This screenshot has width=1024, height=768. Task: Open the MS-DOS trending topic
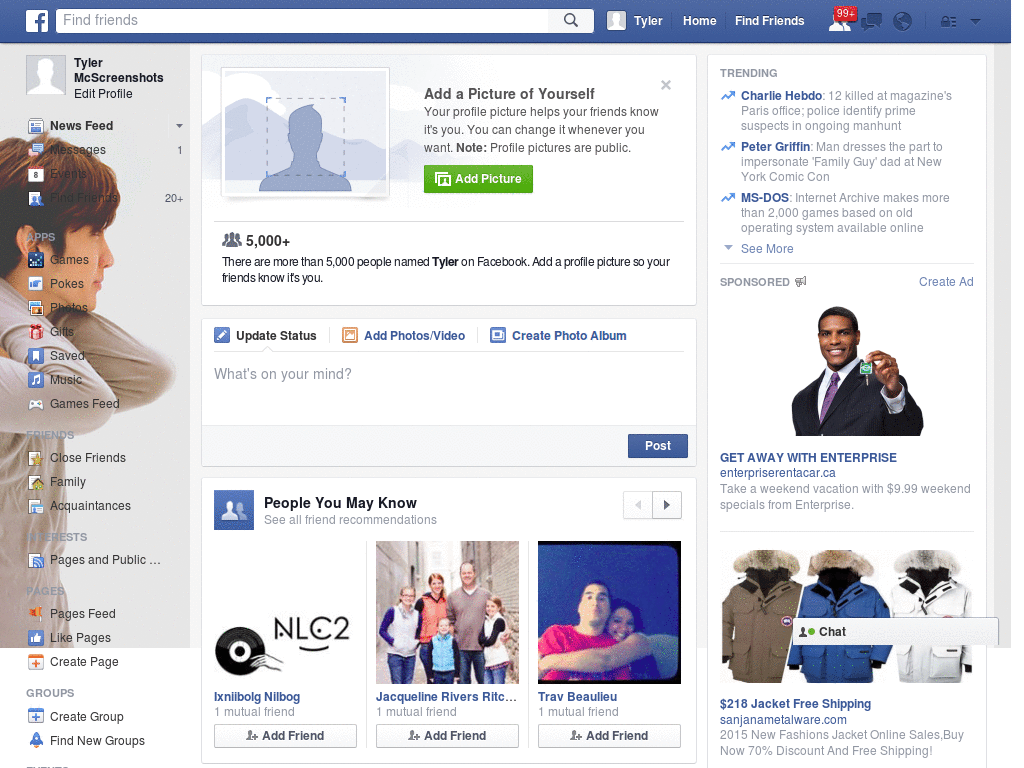pyautogui.click(x=765, y=198)
